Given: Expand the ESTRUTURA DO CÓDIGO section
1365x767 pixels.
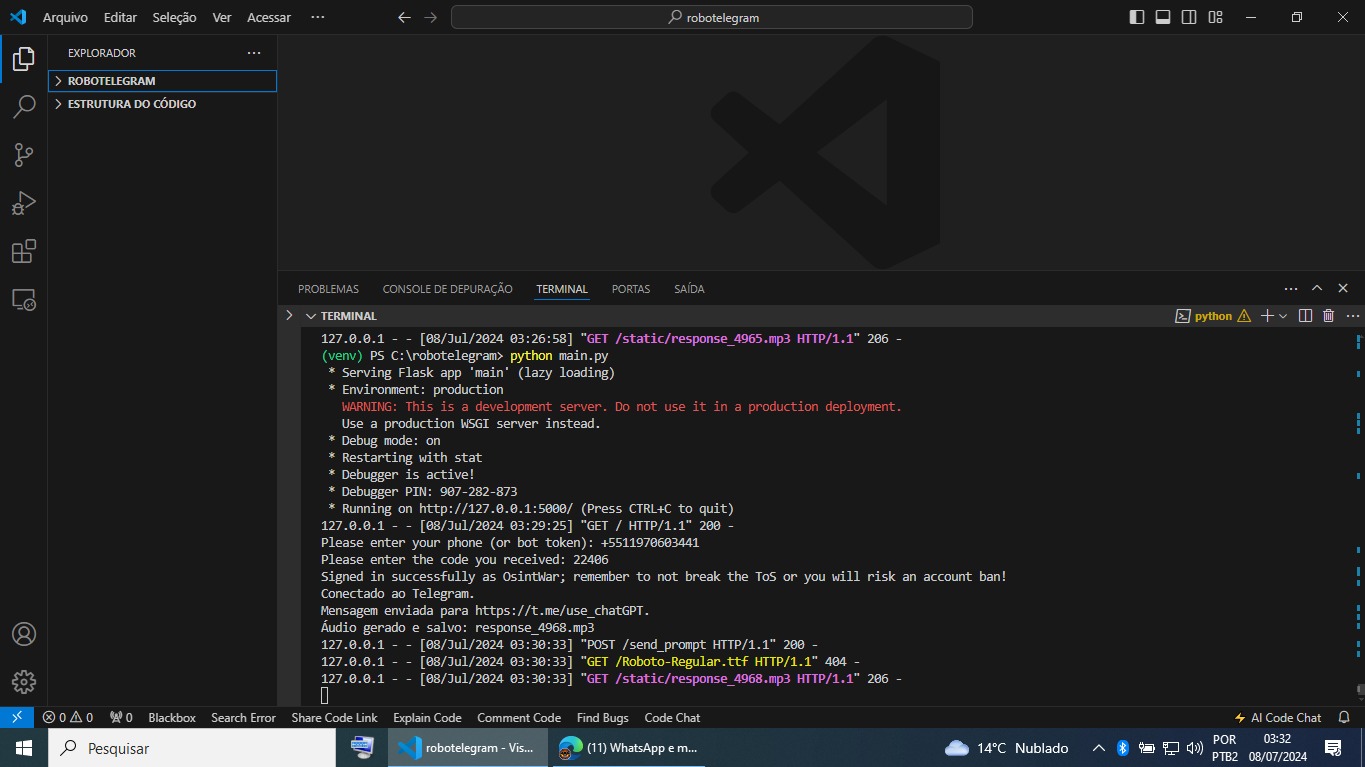Looking at the screenshot, I should 162,104.
